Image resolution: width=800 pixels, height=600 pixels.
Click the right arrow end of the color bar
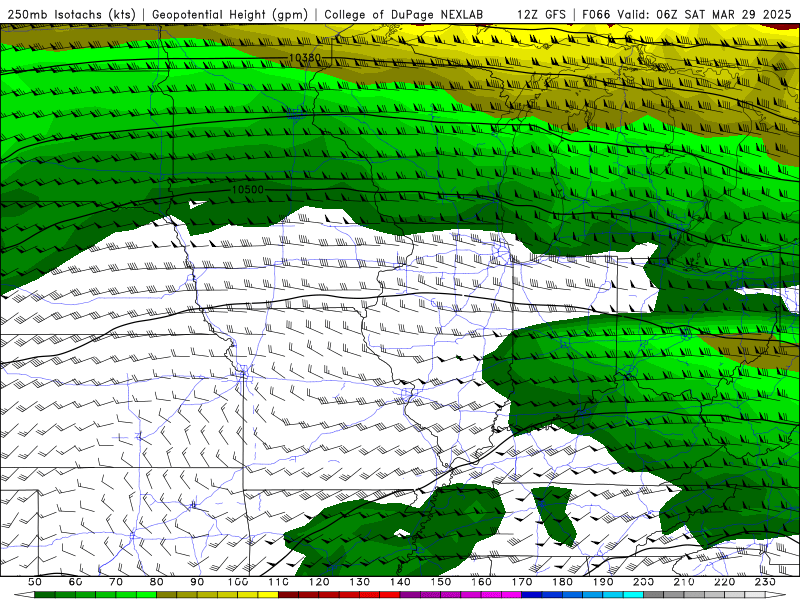click(776, 595)
